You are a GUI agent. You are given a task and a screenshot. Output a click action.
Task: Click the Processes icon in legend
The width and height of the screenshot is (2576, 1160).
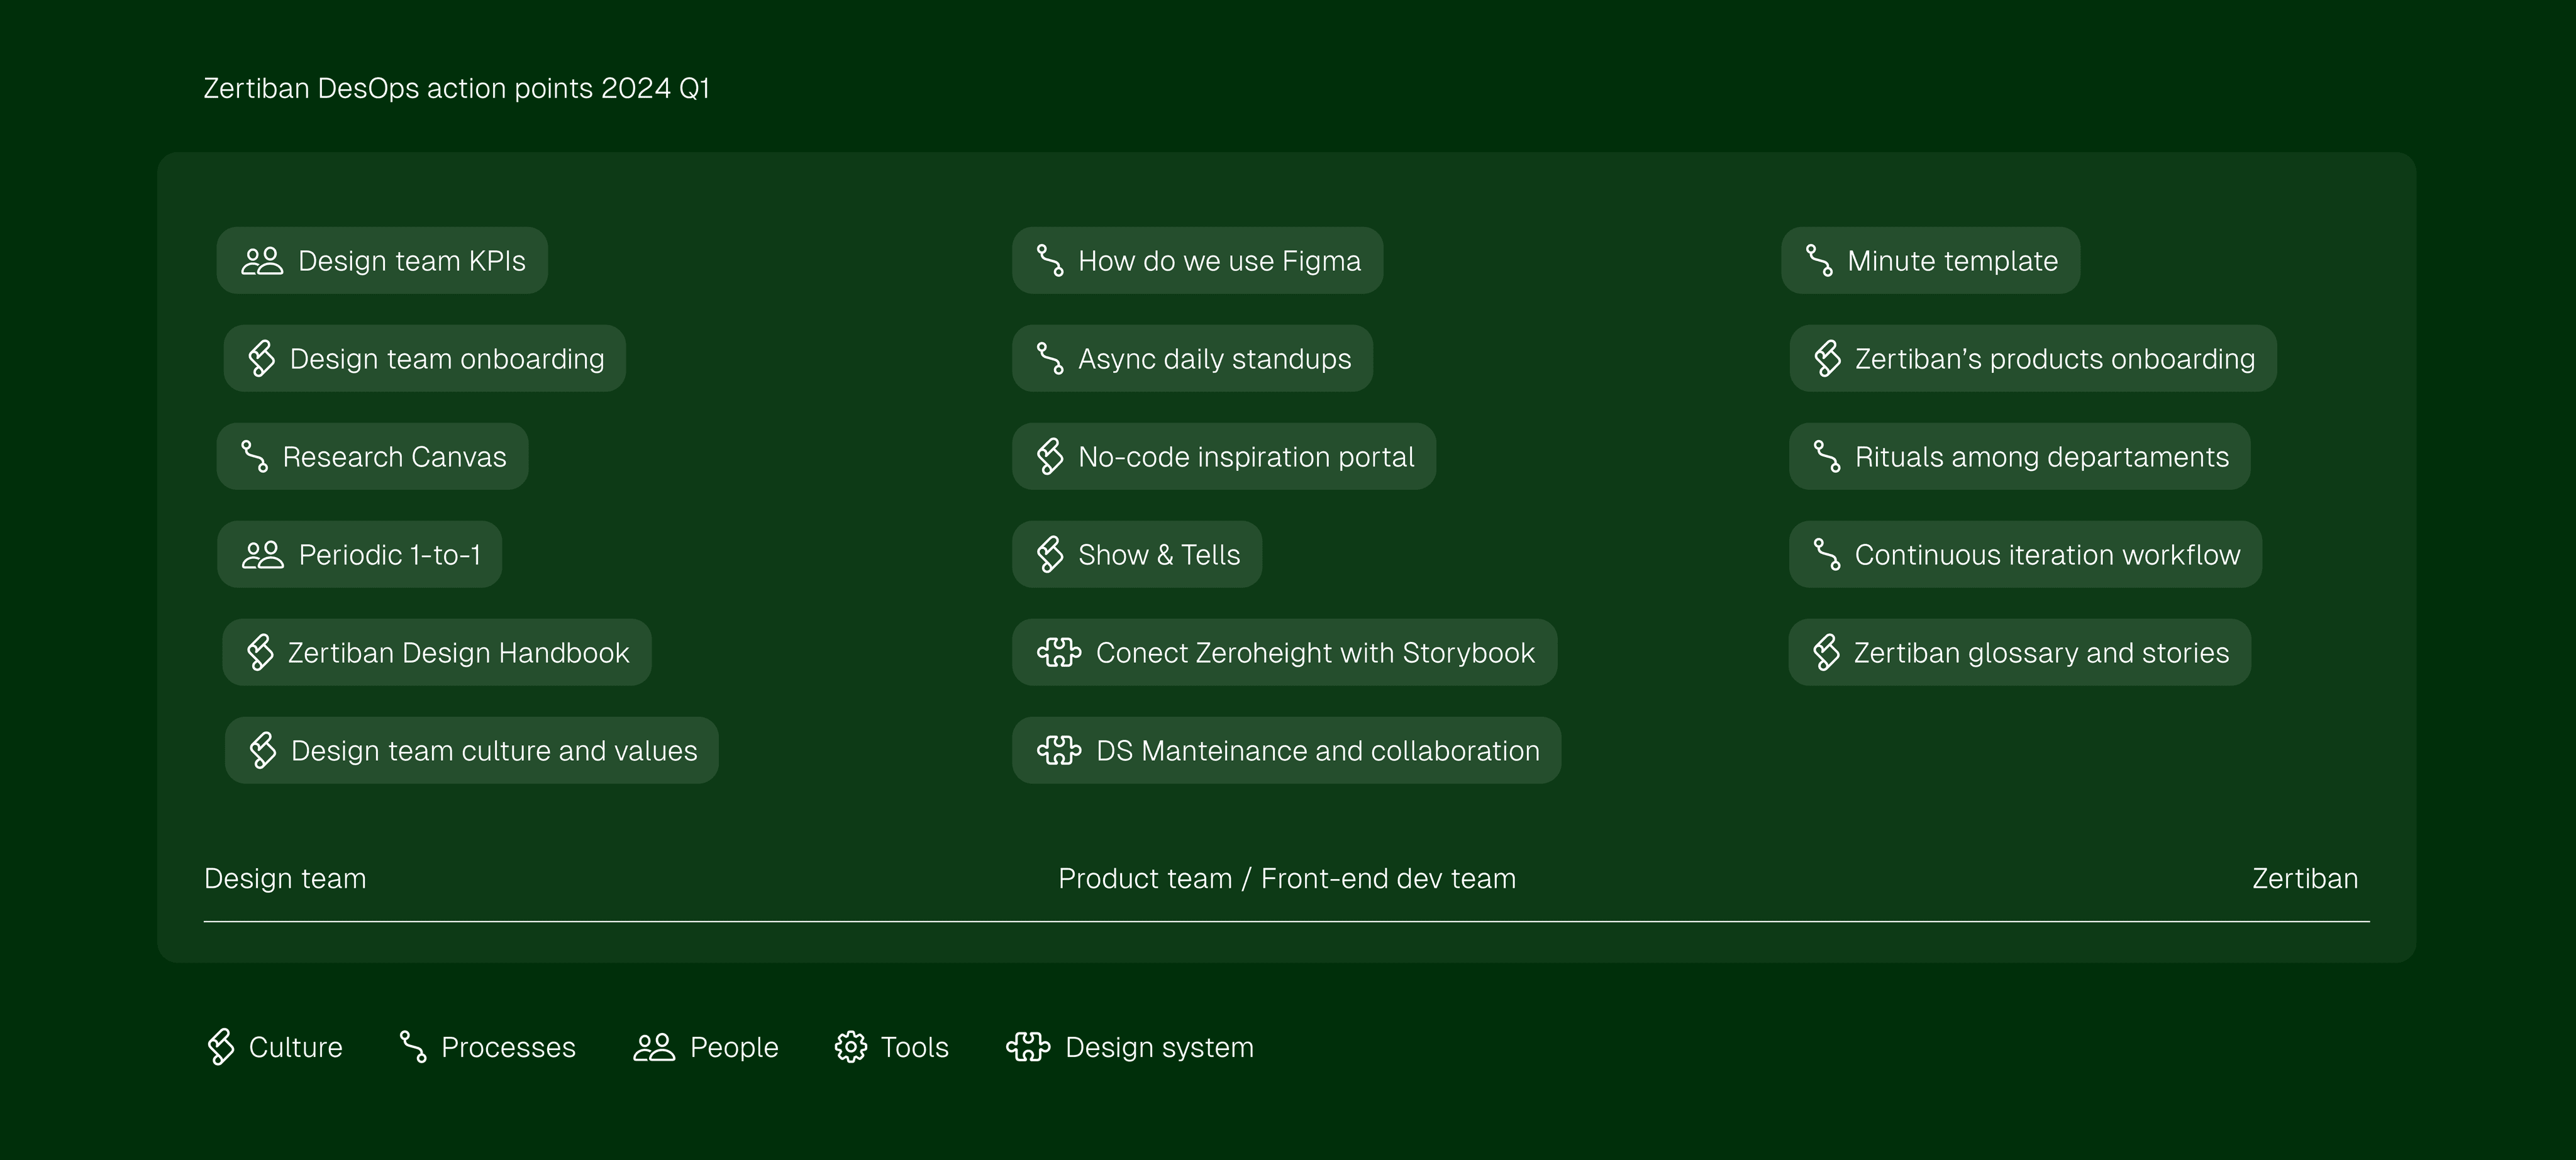click(412, 1047)
